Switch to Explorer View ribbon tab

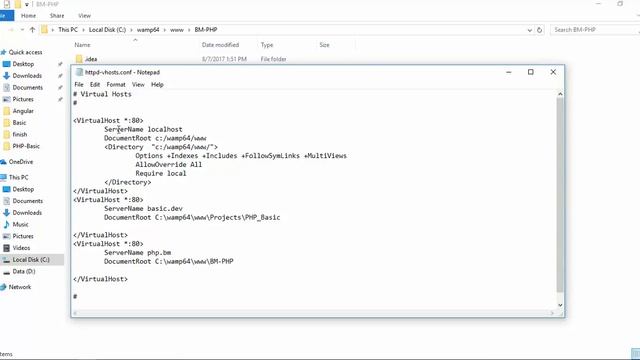(x=84, y=16)
